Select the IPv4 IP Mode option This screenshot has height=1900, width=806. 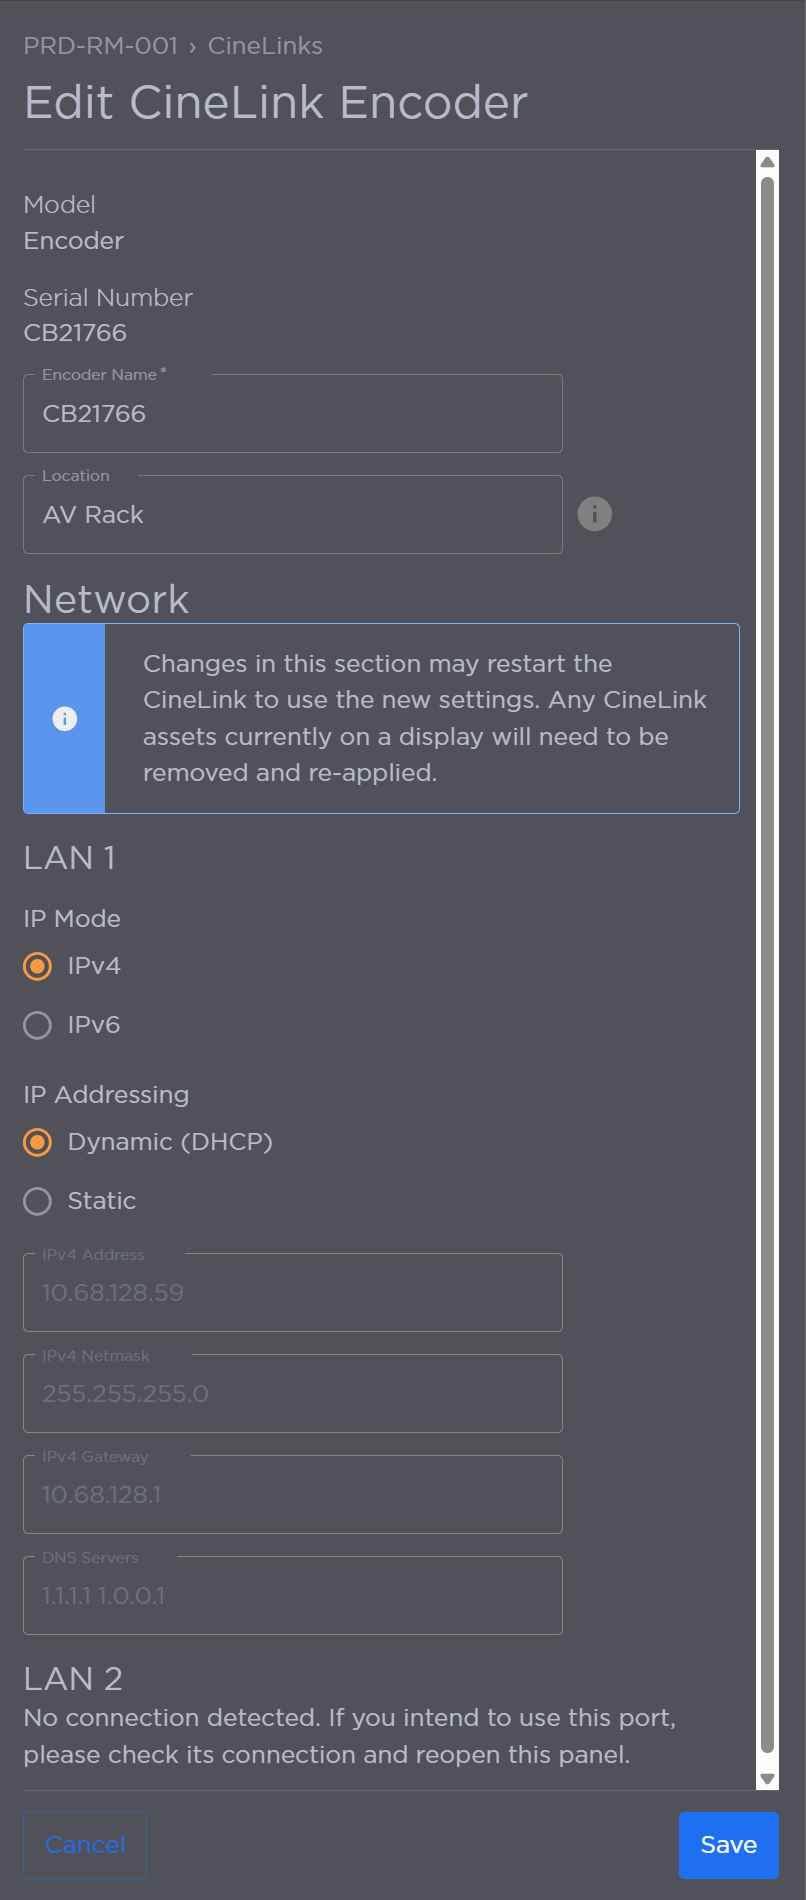point(37,966)
